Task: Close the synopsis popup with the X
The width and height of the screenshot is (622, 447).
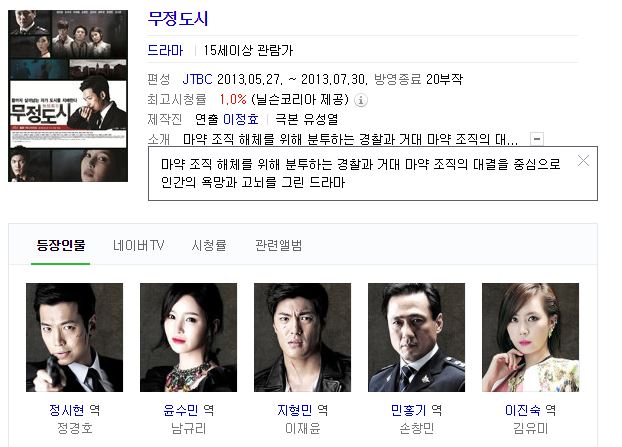Action: (x=583, y=161)
